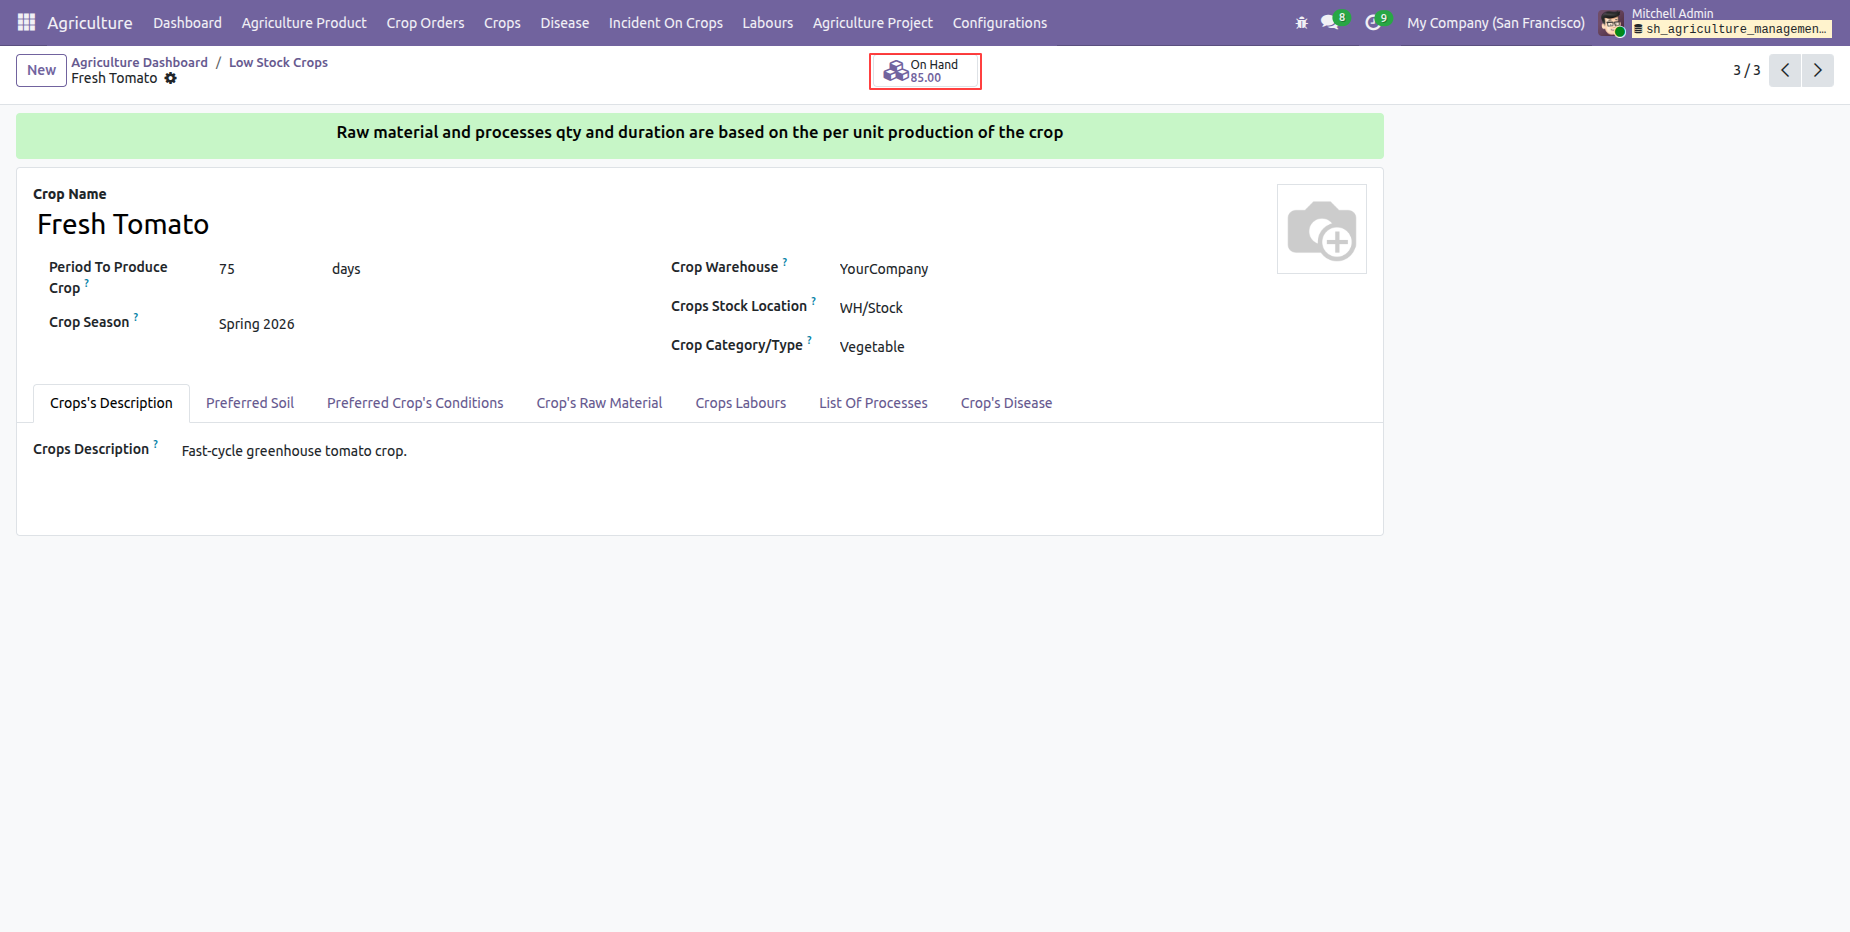The image size is (1850, 932).
Task: Open the Agriculture Product menu
Action: (x=304, y=22)
